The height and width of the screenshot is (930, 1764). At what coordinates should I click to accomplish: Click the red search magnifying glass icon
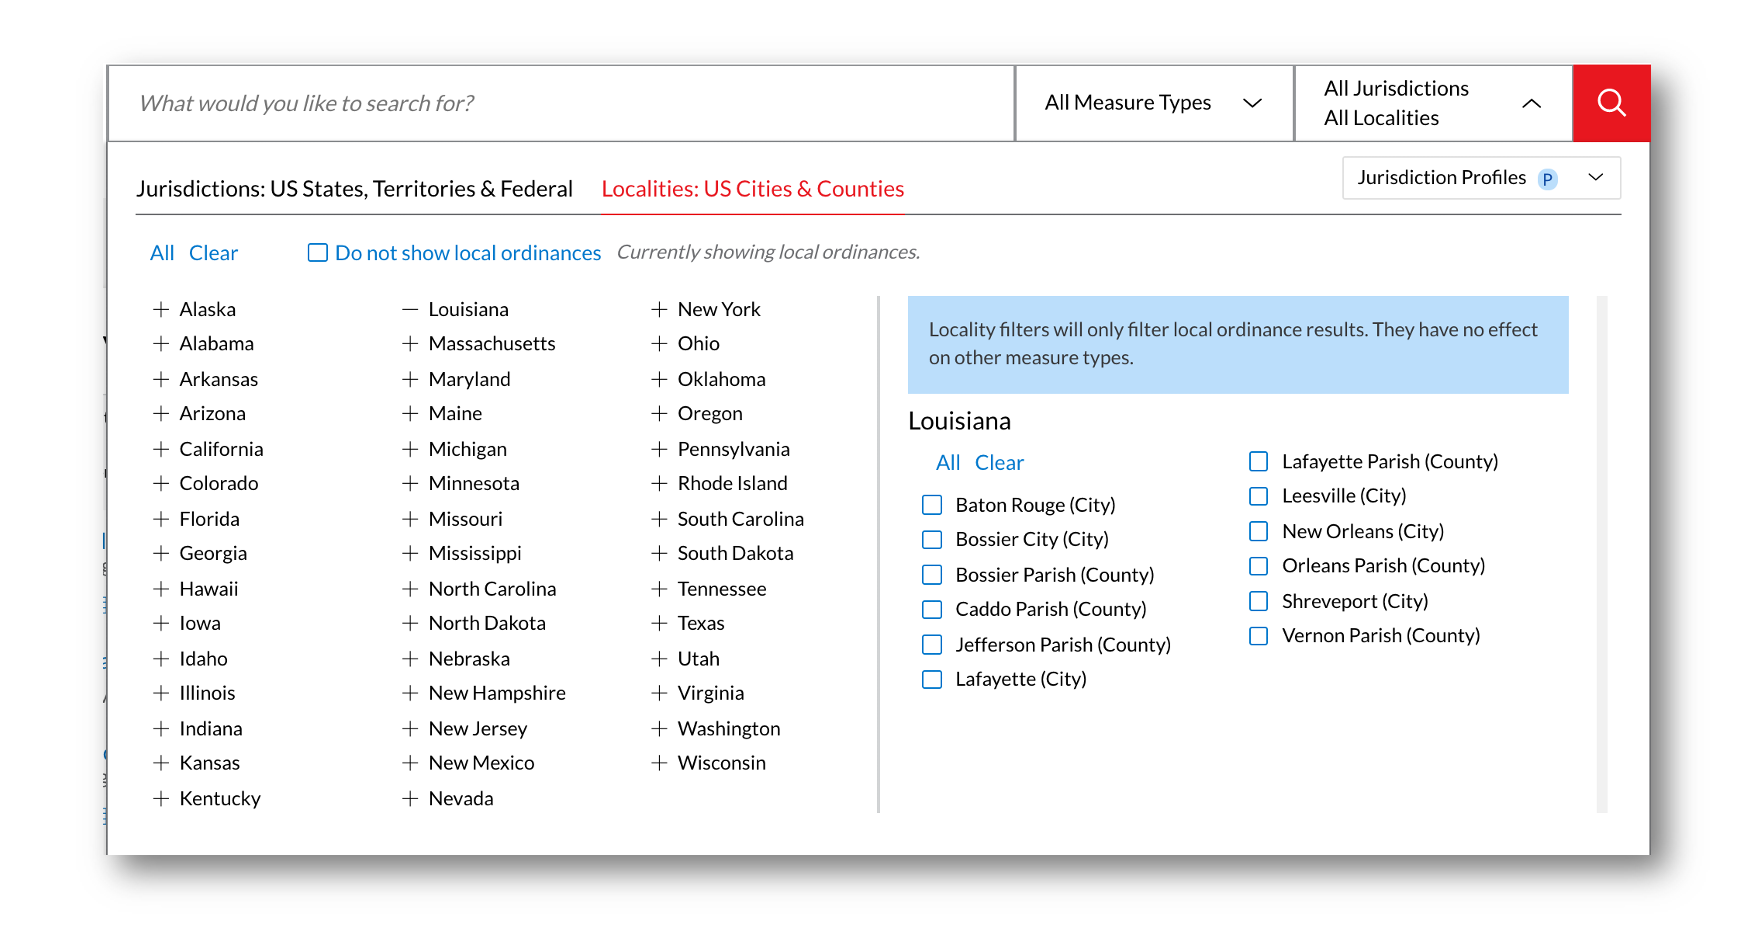[1611, 103]
